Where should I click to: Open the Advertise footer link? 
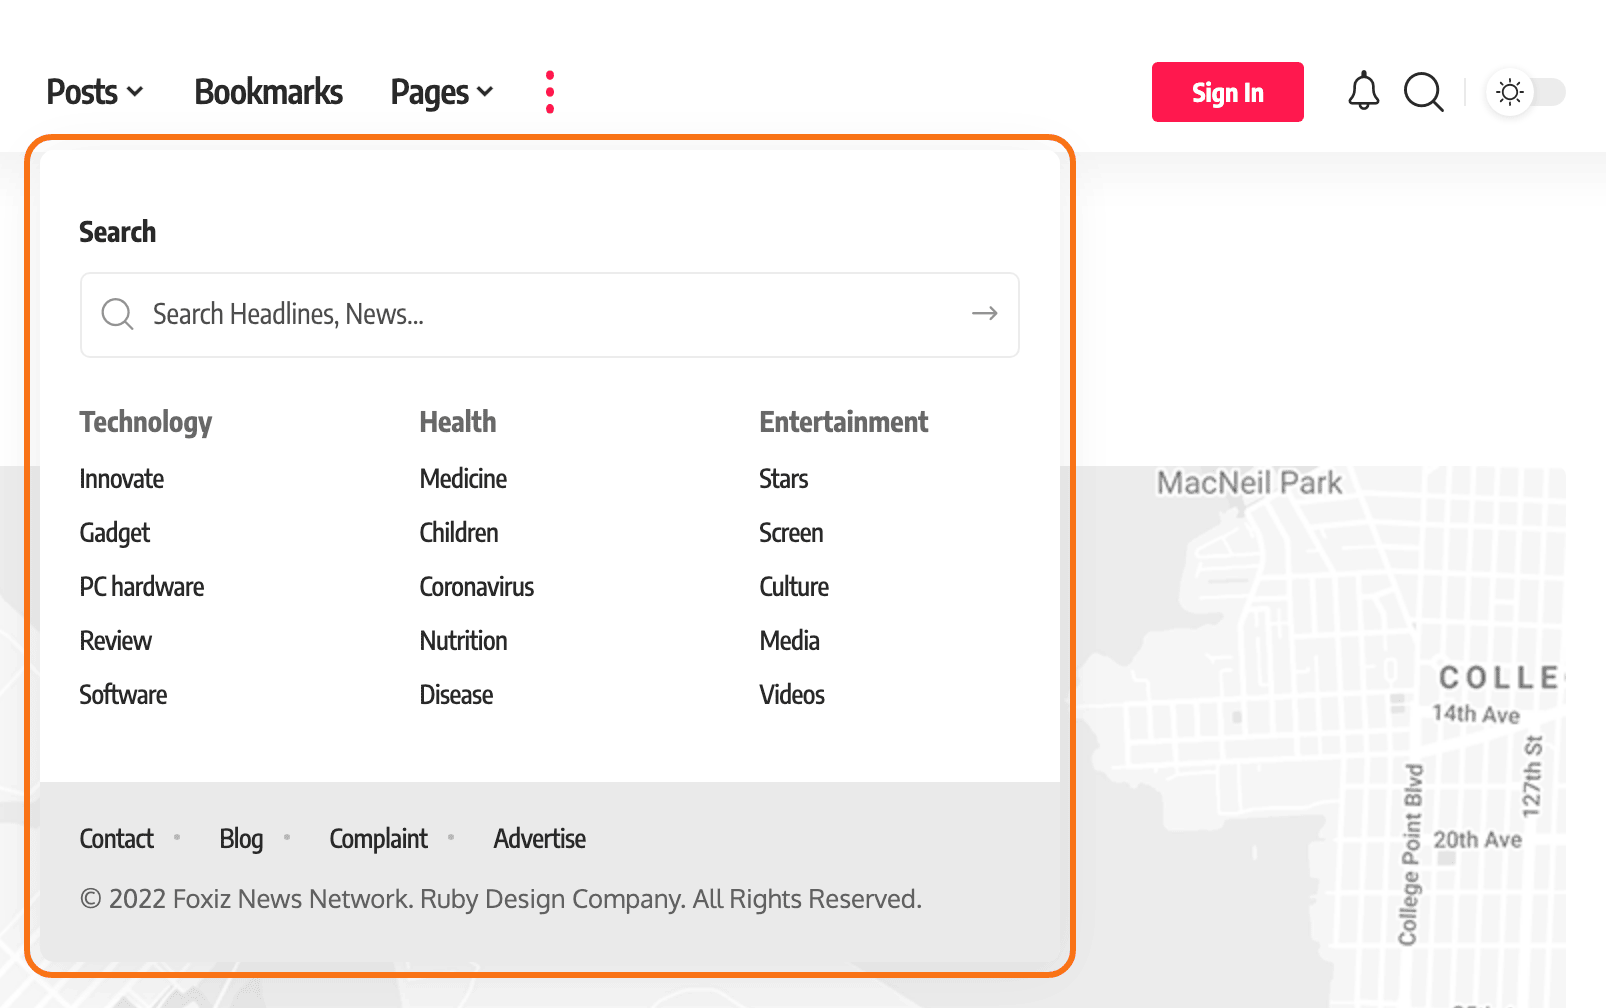[540, 839]
